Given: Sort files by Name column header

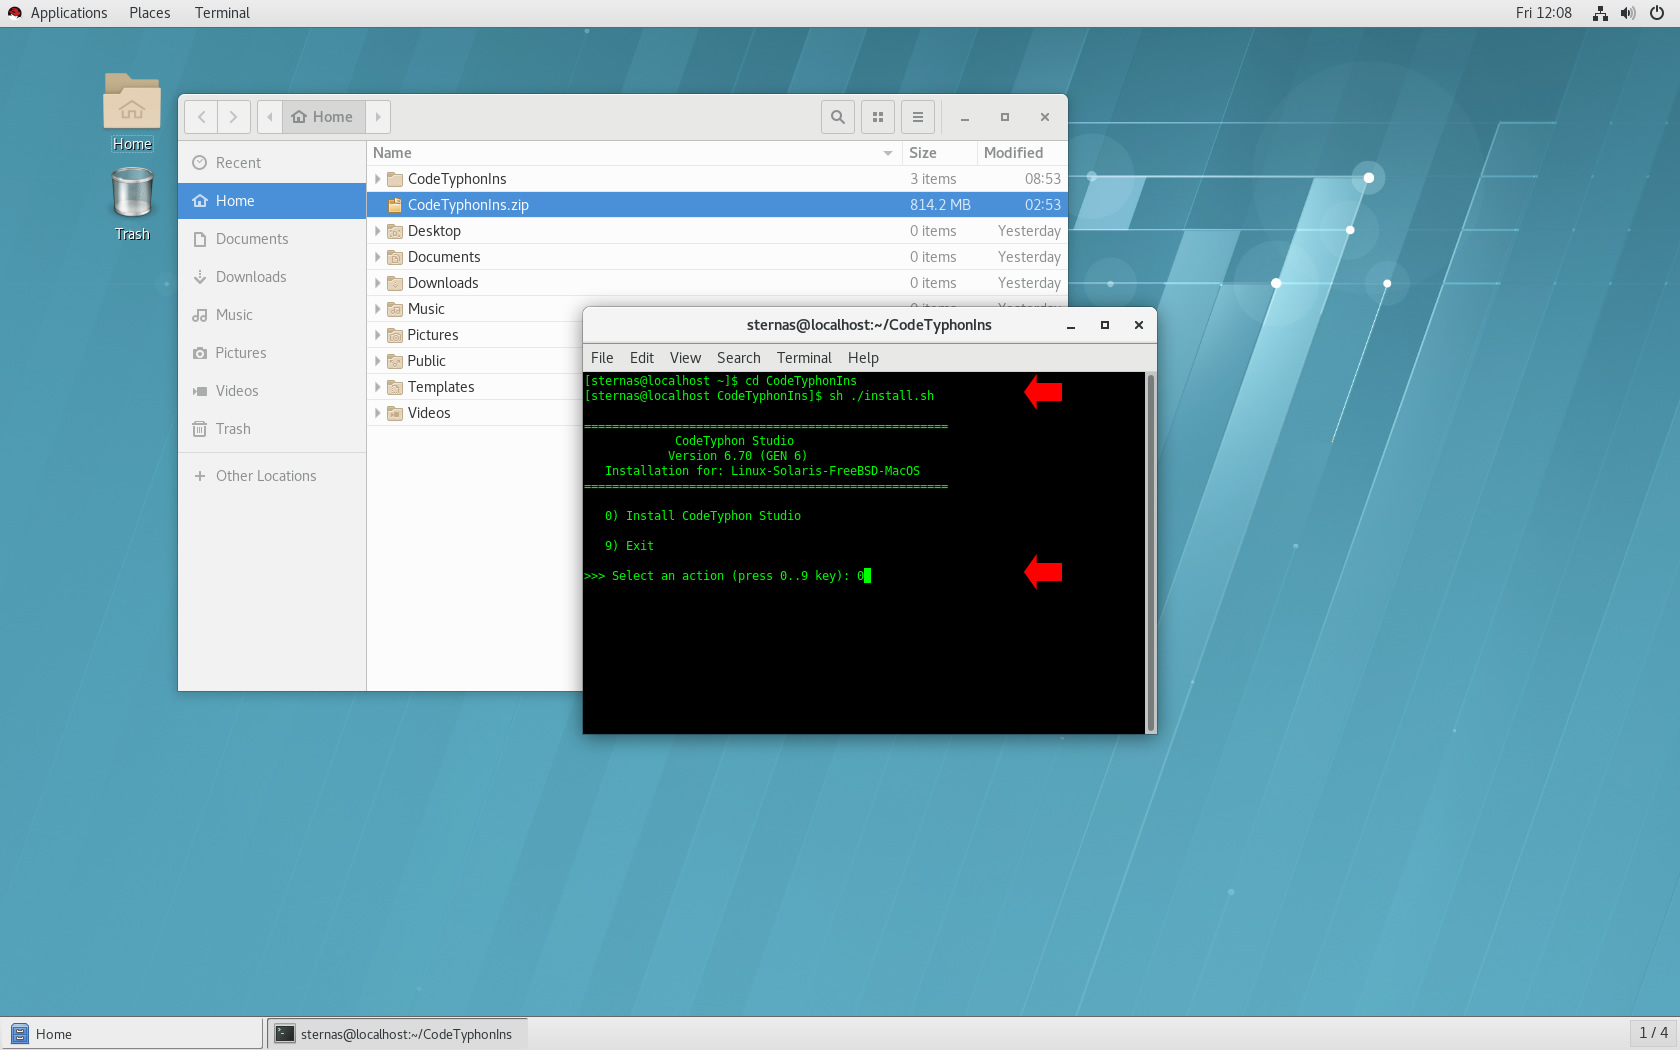Looking at the screenshot, I should pyautogui.click(x=634, y=153).
